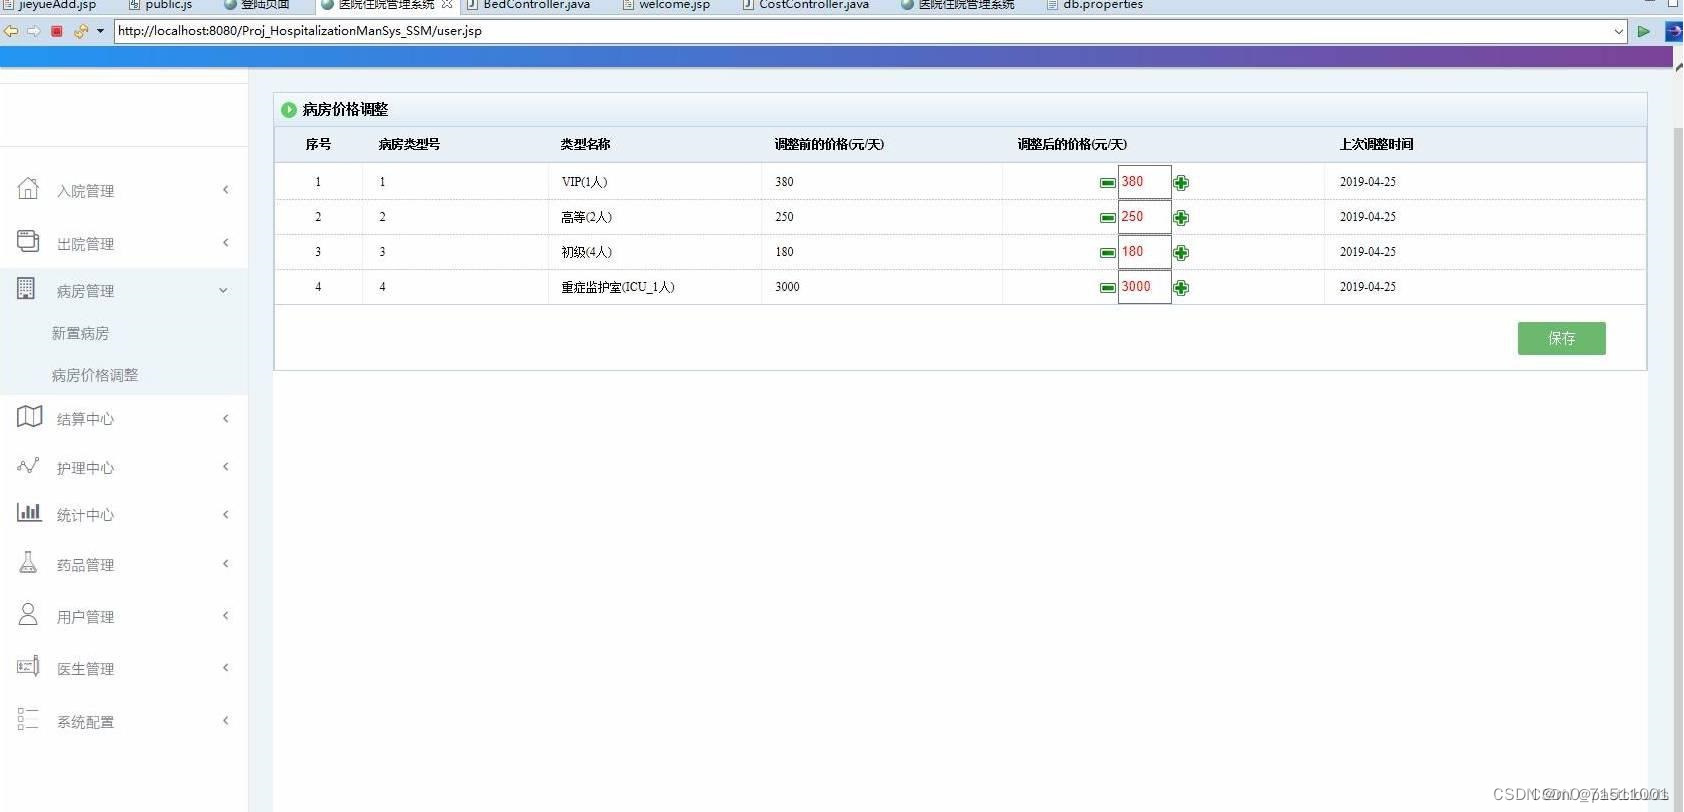Open the 入院管理 menu label
Viewport: 1684px width, 812px height.
pos(85,190)
